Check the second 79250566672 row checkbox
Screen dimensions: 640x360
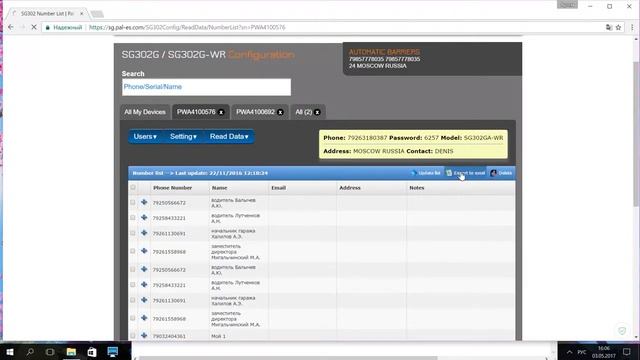[133, 269]
